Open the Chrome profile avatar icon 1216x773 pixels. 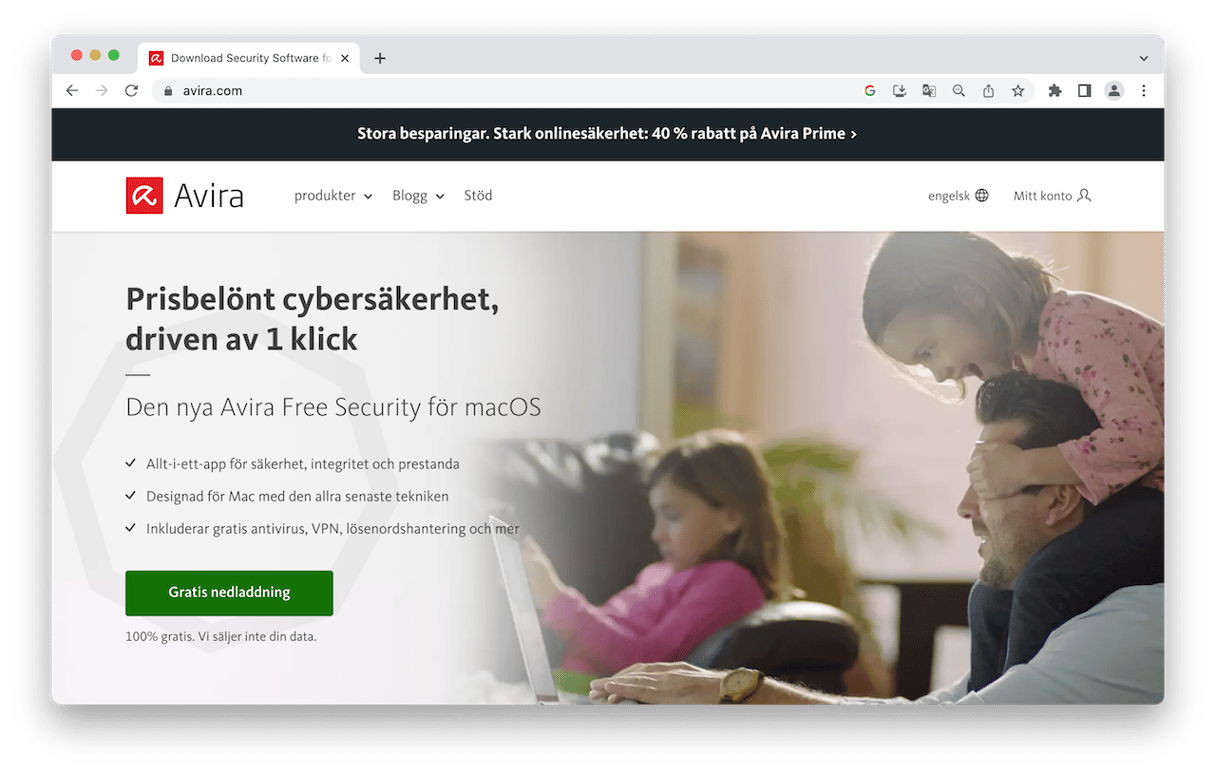[1114, 91]
